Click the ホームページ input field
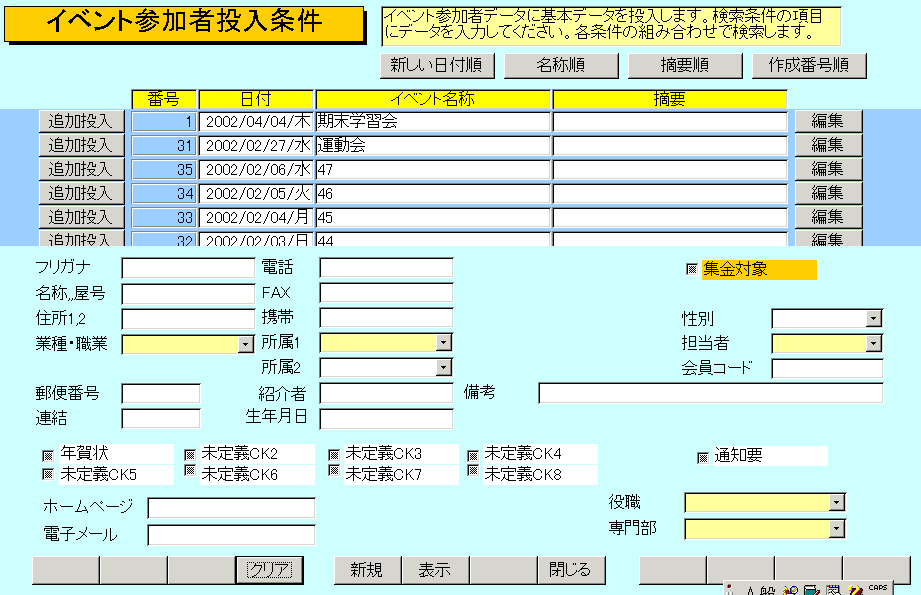This screenshot has width=921, height=595. coord(231,508)
